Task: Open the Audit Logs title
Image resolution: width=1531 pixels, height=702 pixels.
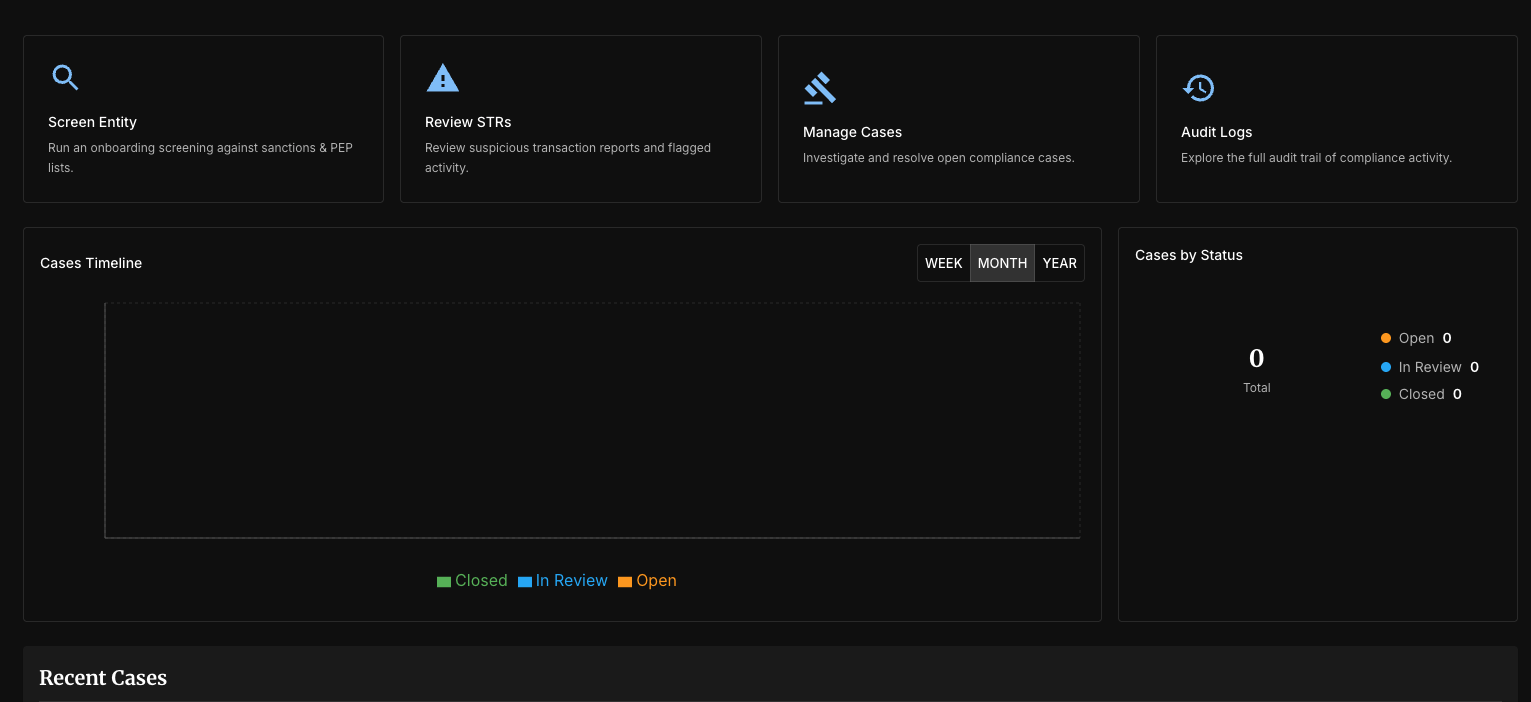Action: click(1216, 132)
